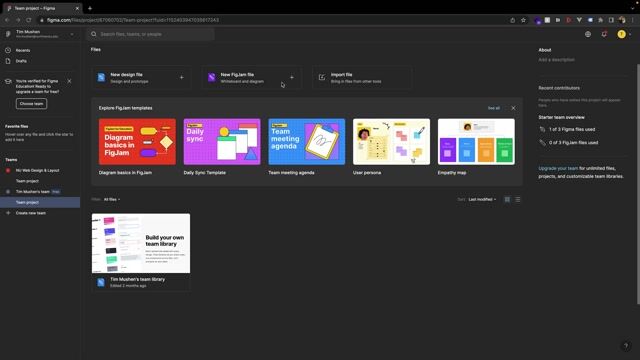The width and height of the screenshot is (640, 360).
Task: Open a new browser tab
Action: click(x=90, y=8)
